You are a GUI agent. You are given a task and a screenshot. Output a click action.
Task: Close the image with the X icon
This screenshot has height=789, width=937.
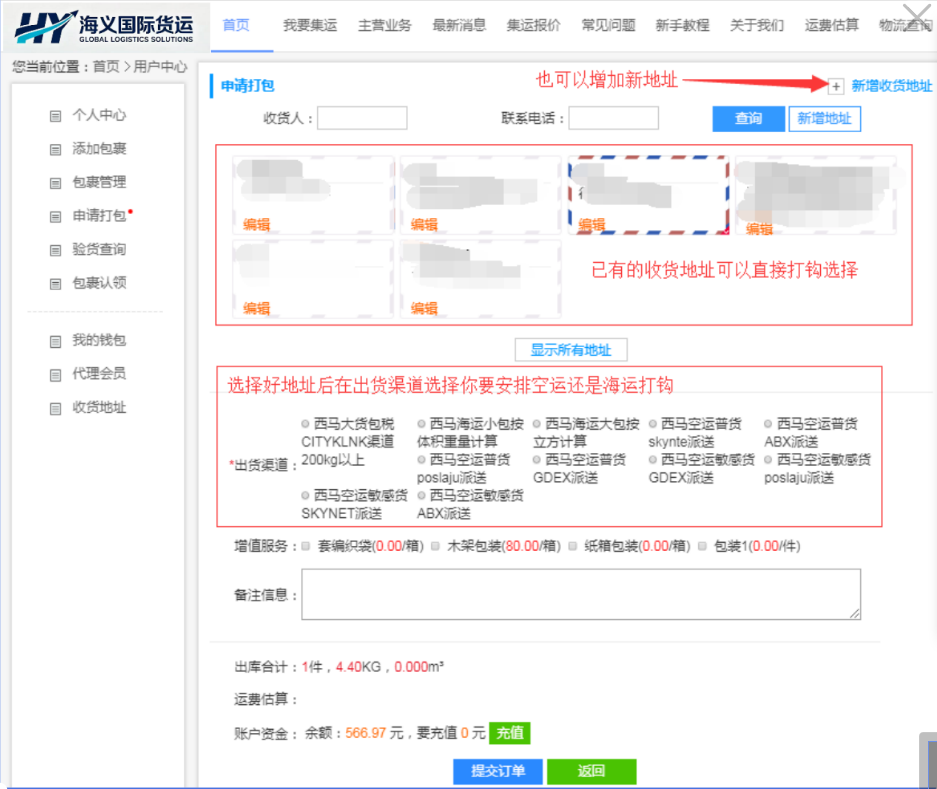pos(917,16)
